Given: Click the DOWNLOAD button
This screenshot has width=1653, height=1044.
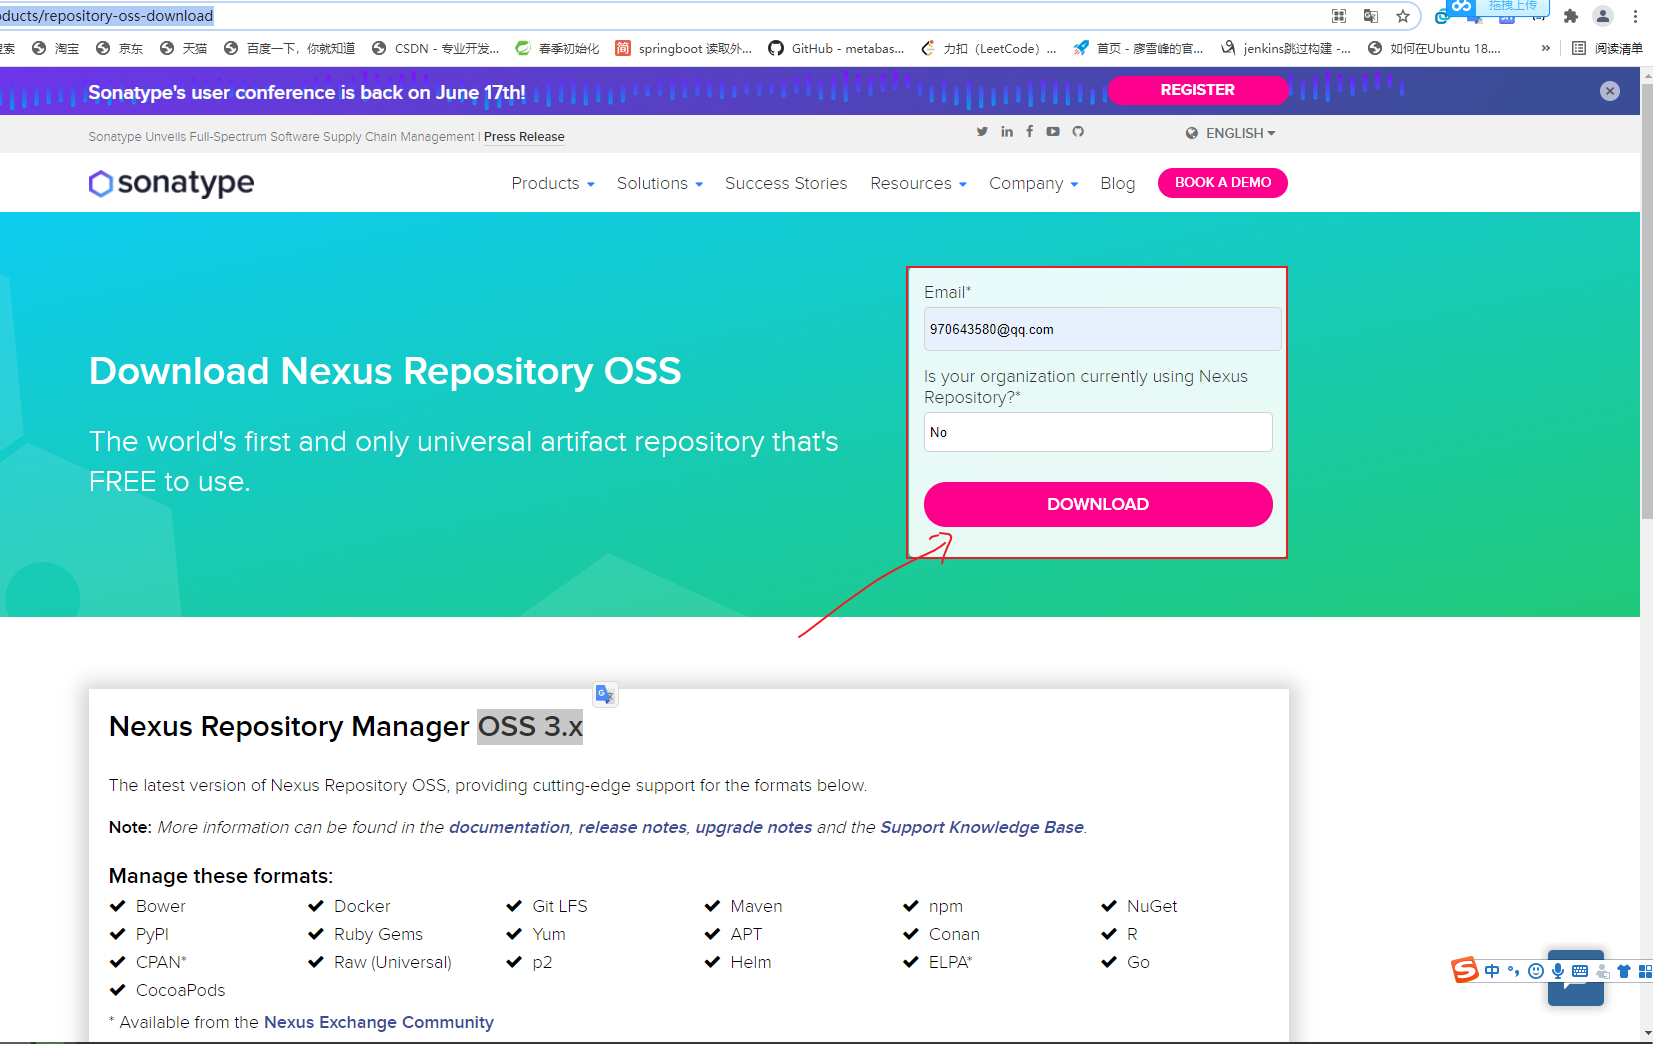Looking at the screenshot, I should (1097, 504).
